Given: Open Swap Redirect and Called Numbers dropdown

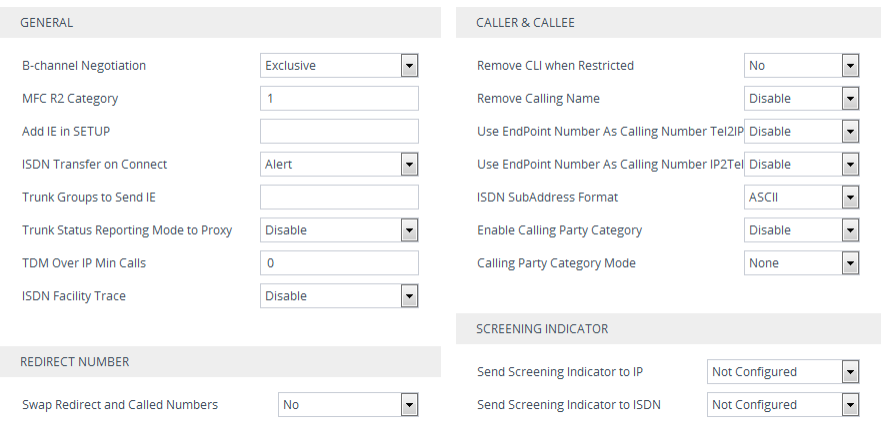Looking at the screenshot, I should click(348, 405).
